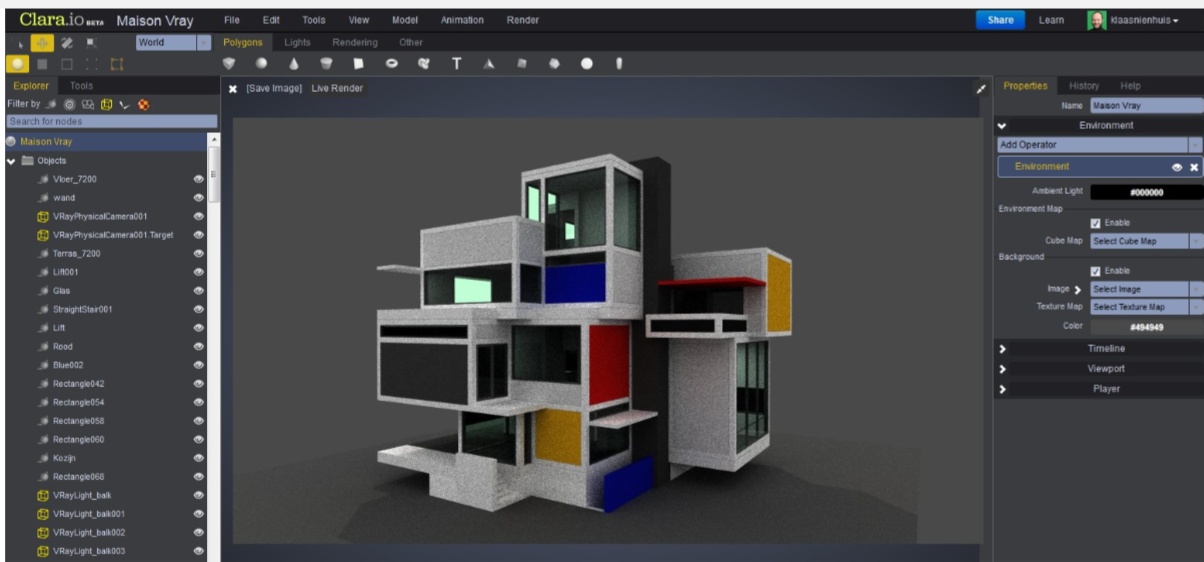Open the History tab
This screenshot has width=1204, height=562.
pos(1083,86)
